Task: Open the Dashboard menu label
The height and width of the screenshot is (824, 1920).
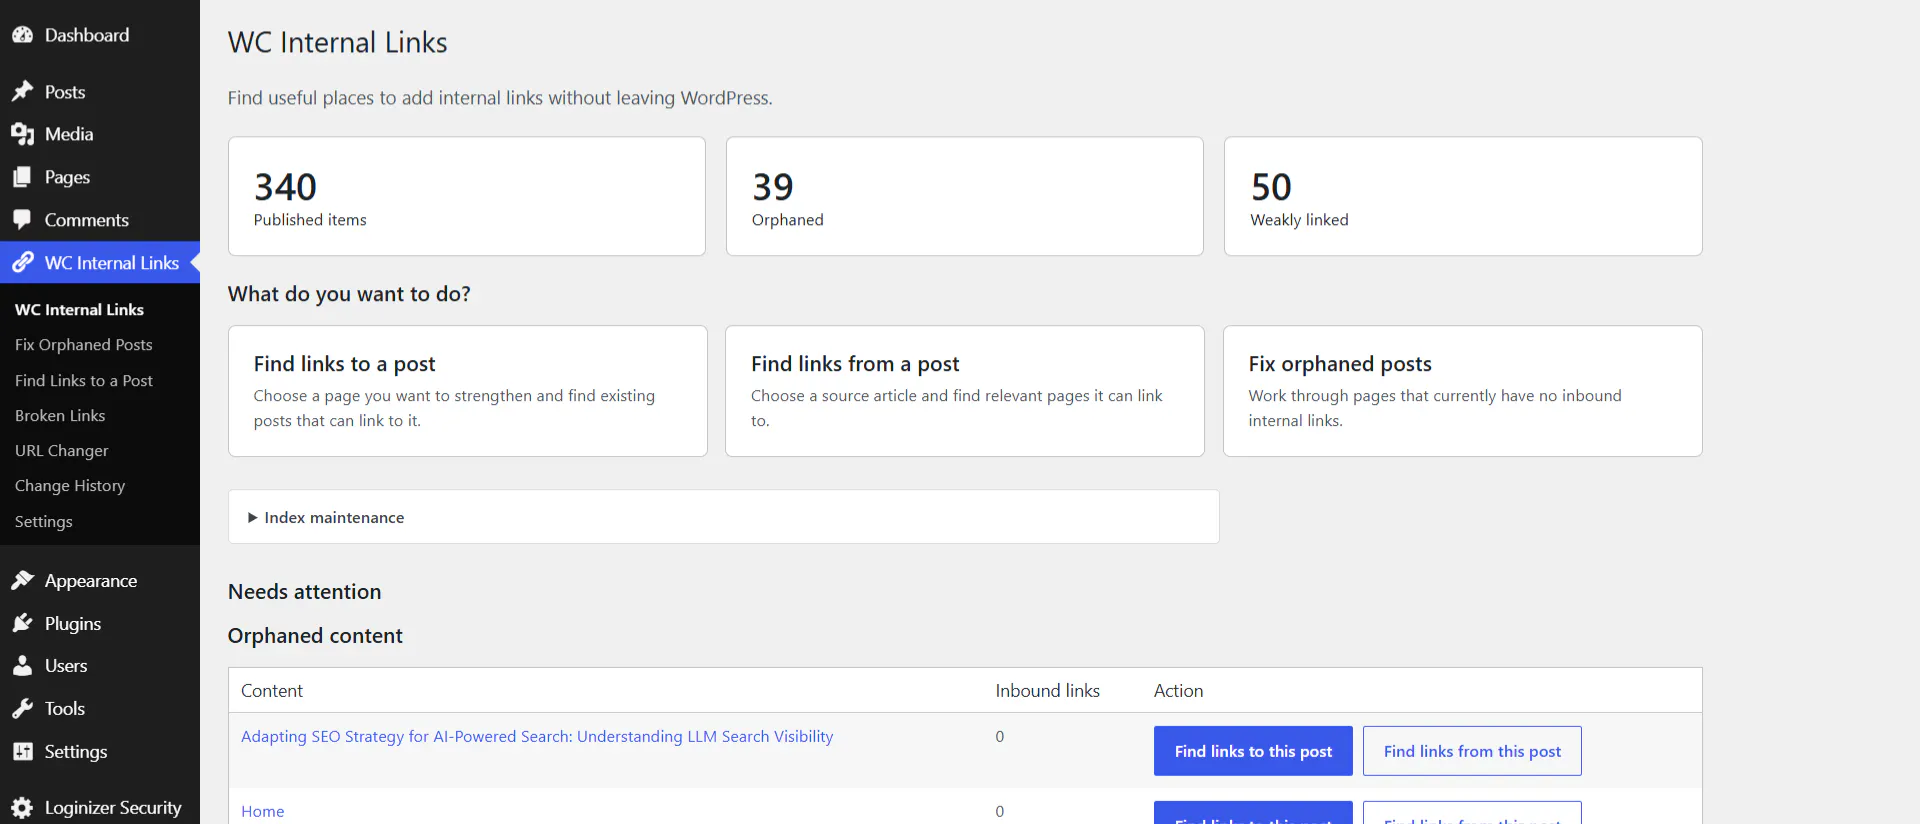Action: (87, 35)
